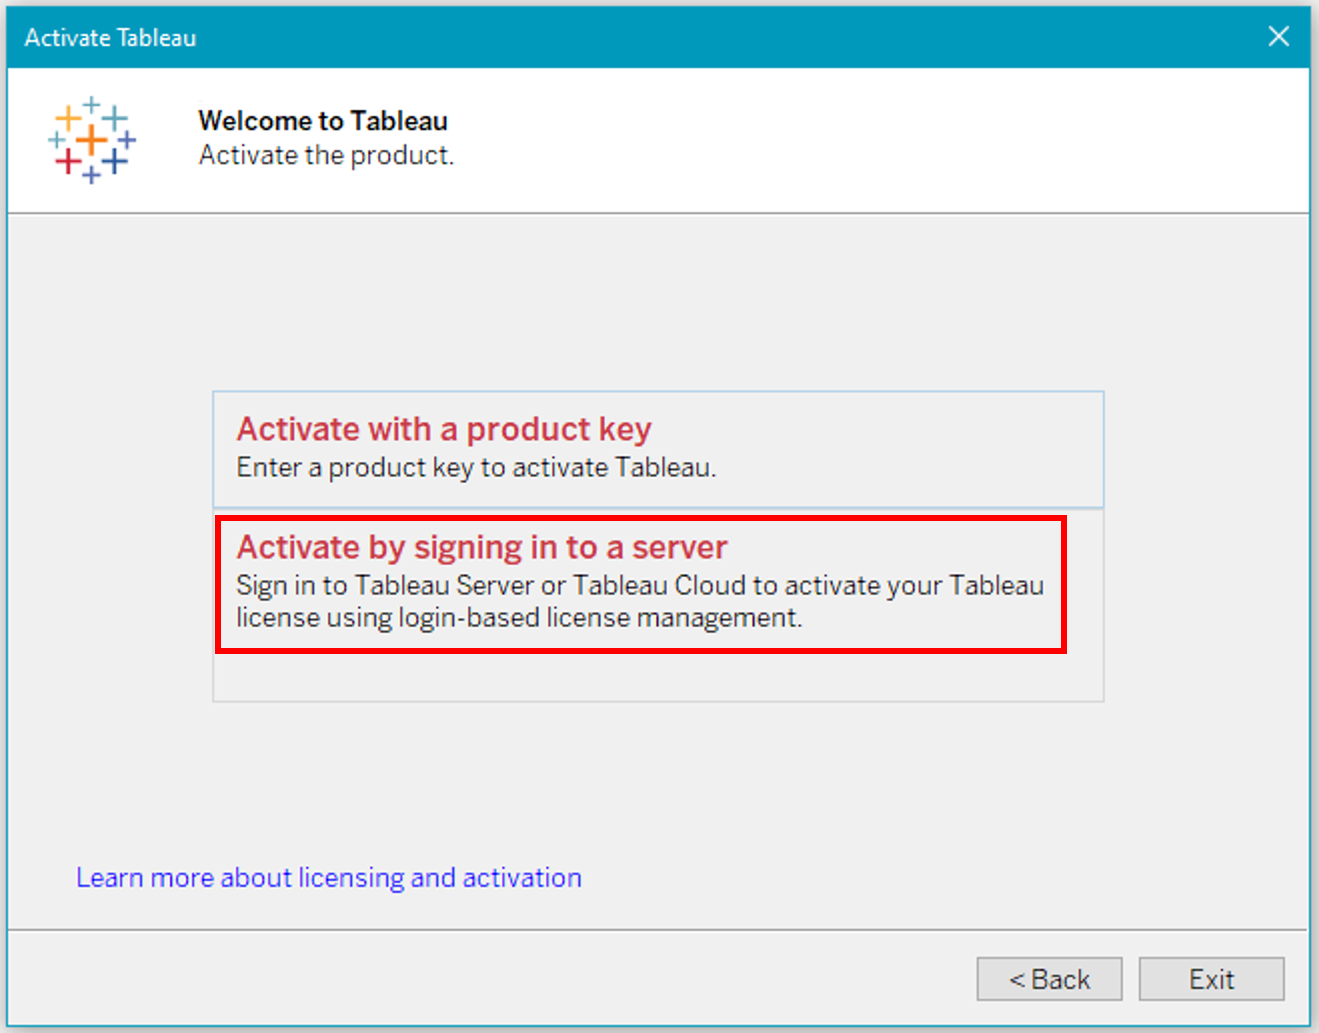Close the Activate Tableau dialog
The image size is (1319, 1033).
tap(1278, 37)
